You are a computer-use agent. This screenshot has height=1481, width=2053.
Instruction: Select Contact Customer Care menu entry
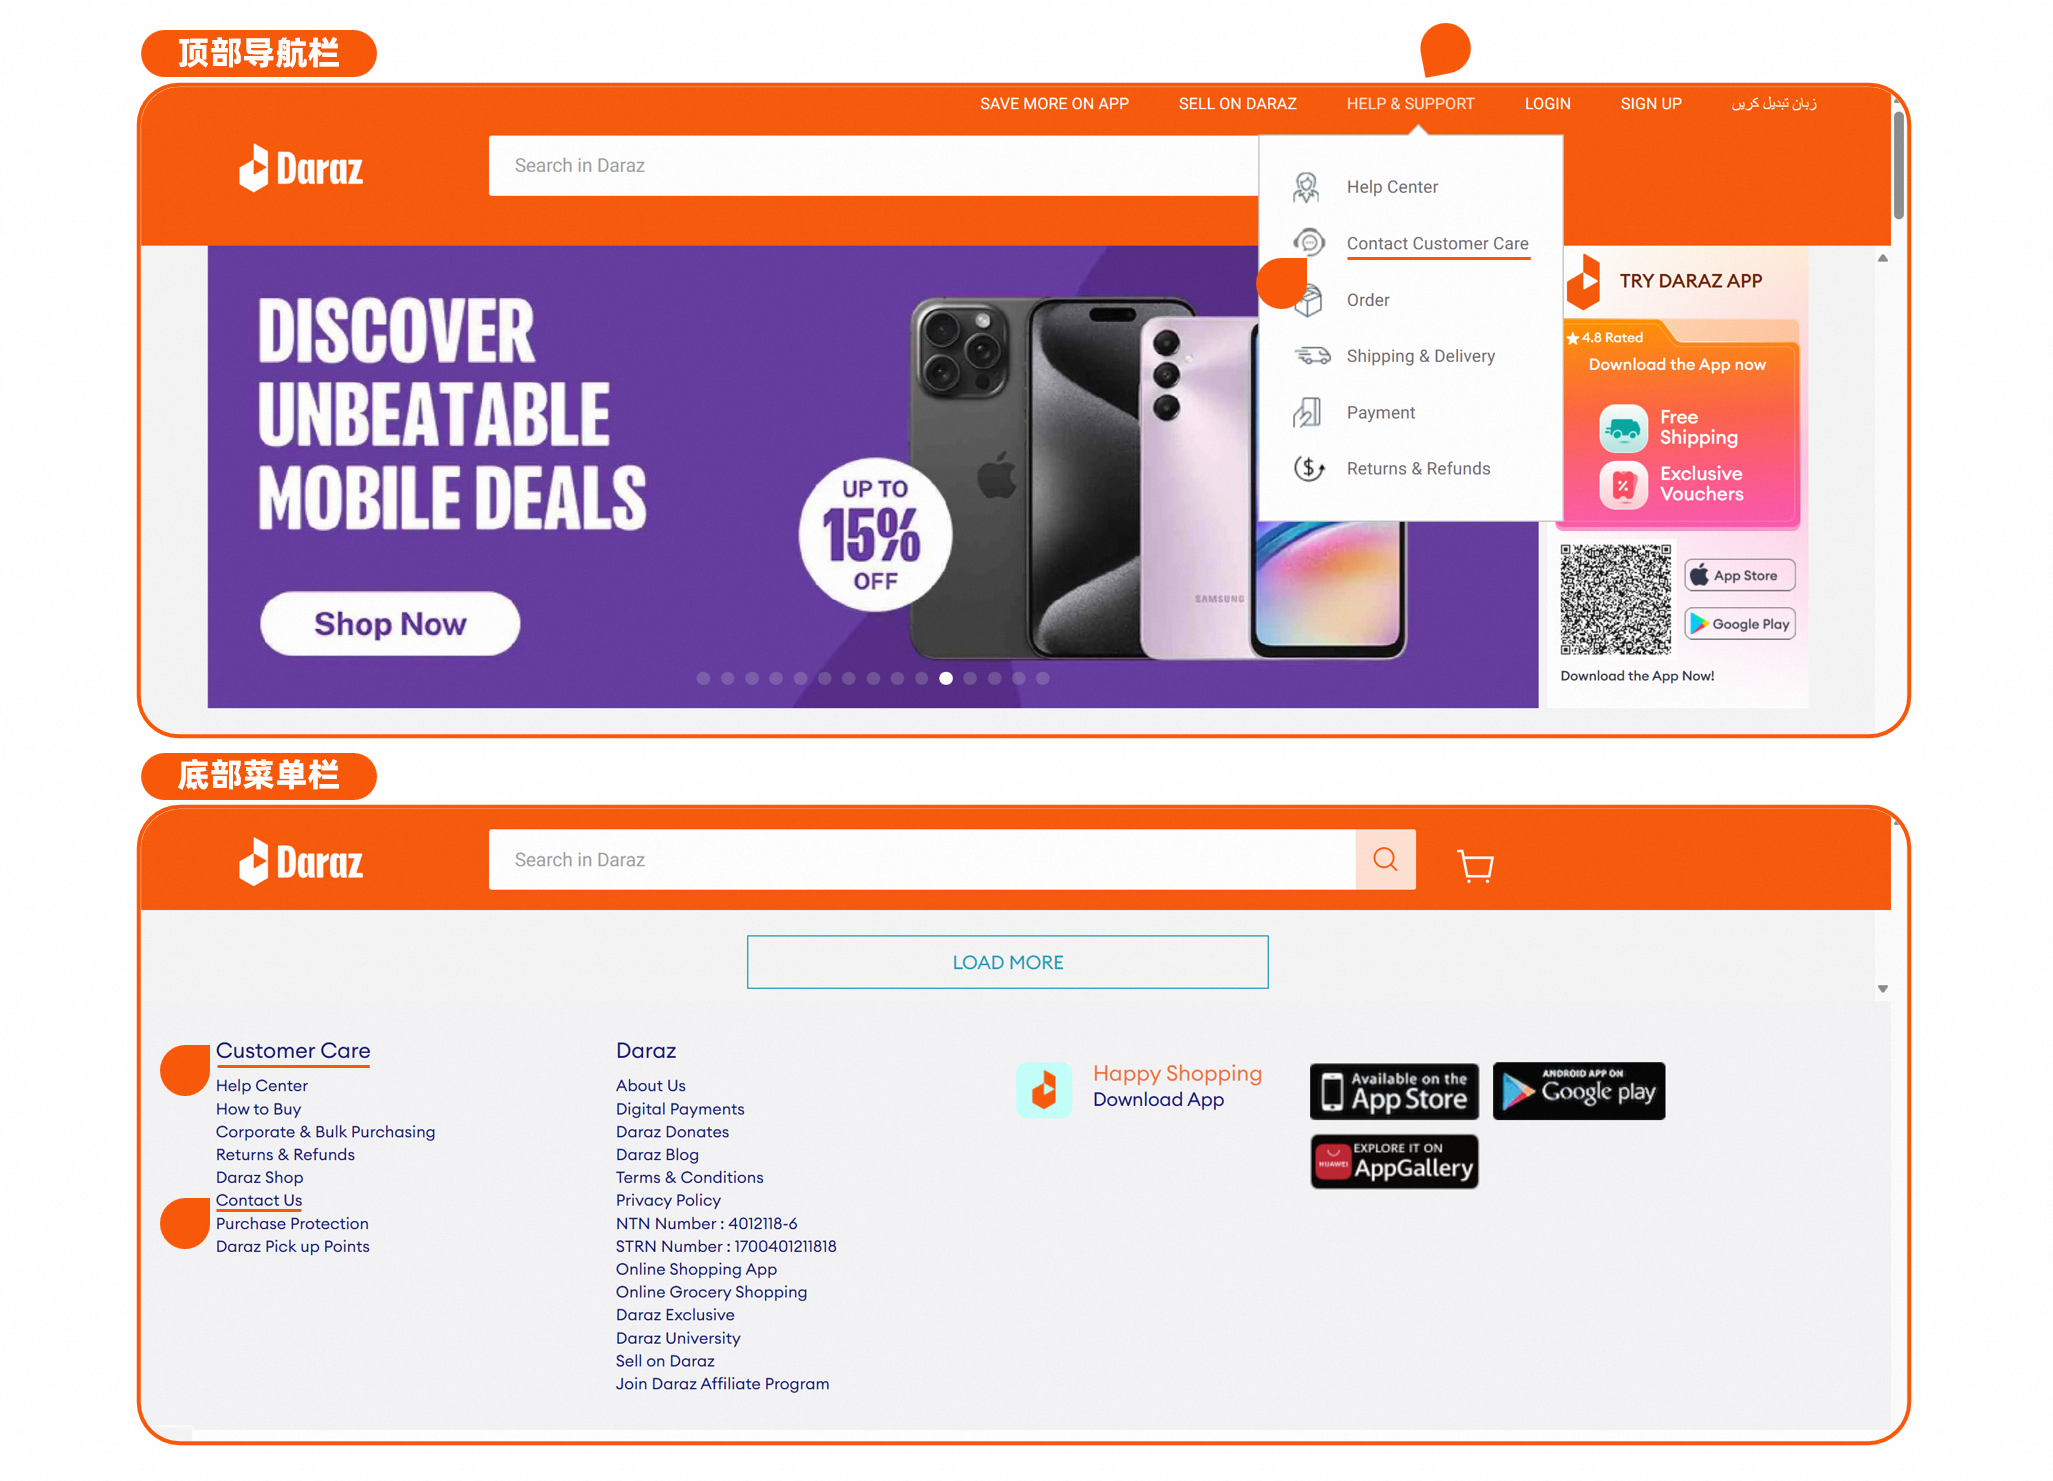pos(1437,243)
